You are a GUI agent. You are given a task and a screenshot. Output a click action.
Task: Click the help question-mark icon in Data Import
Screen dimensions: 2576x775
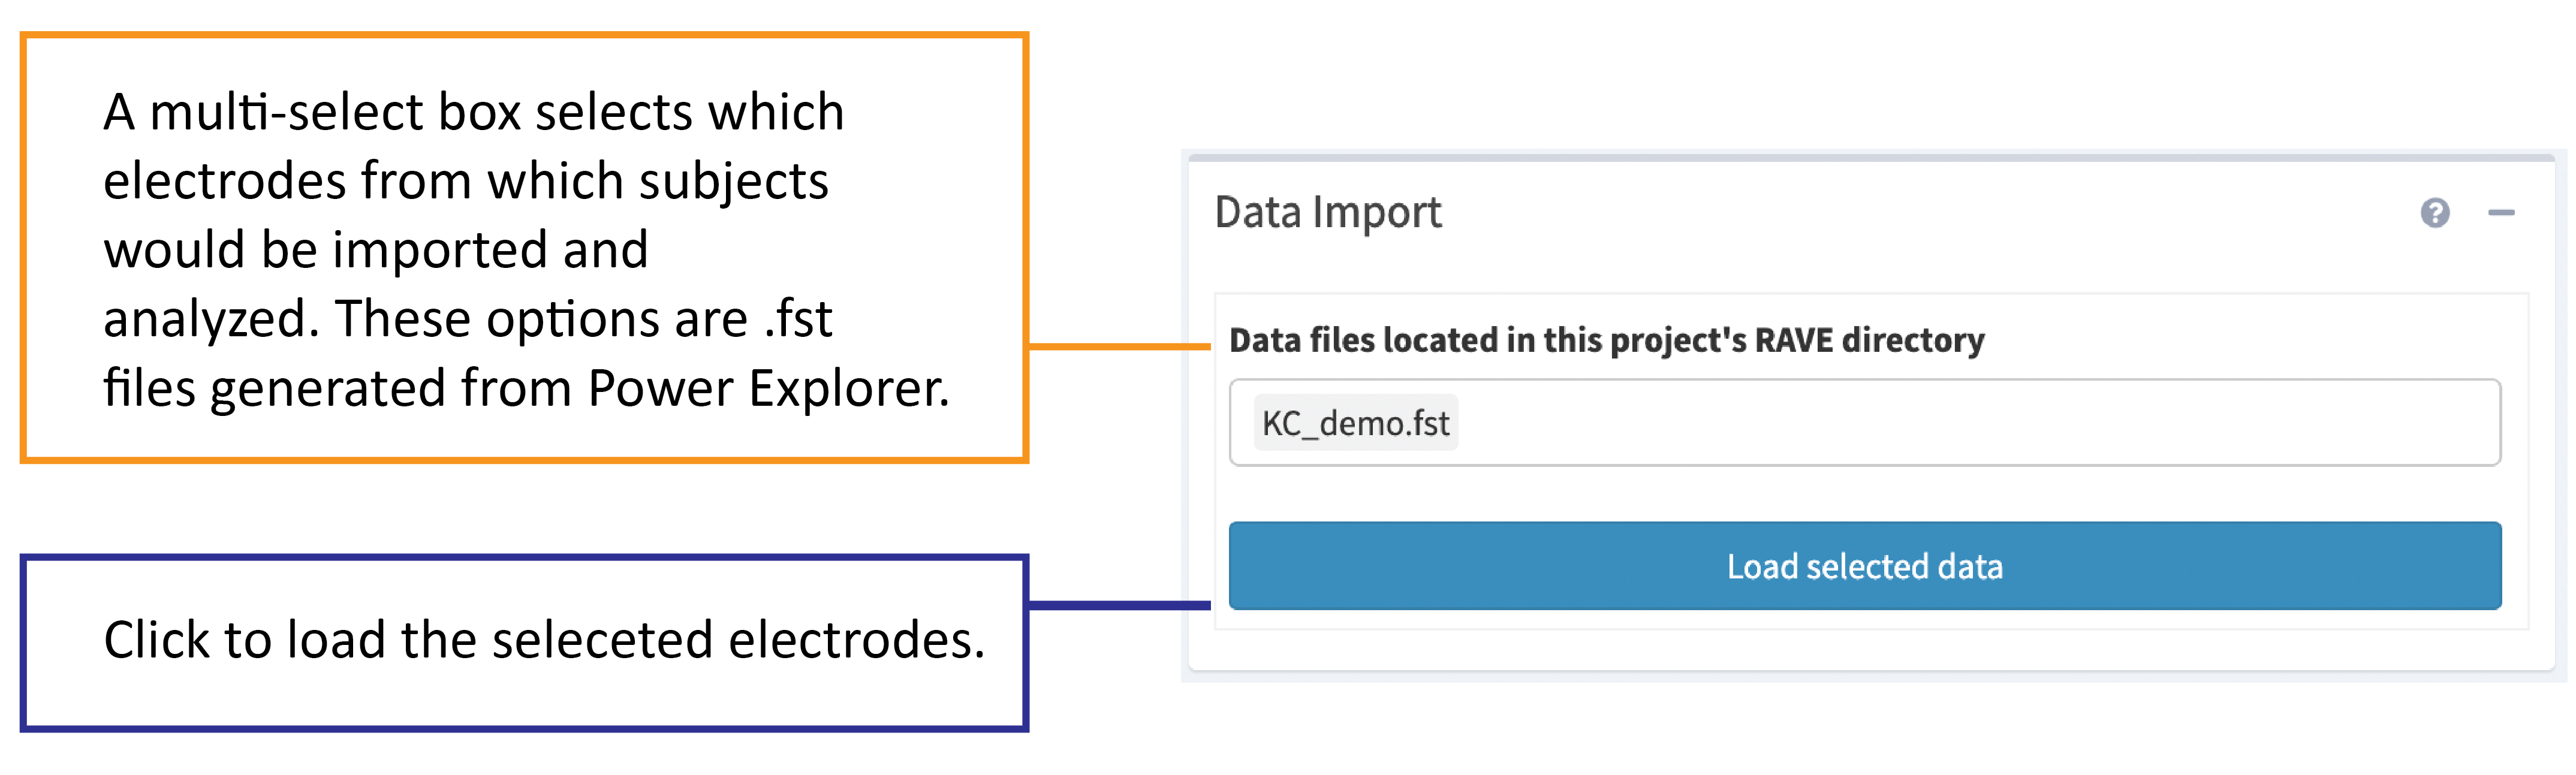pos(2434,213)
